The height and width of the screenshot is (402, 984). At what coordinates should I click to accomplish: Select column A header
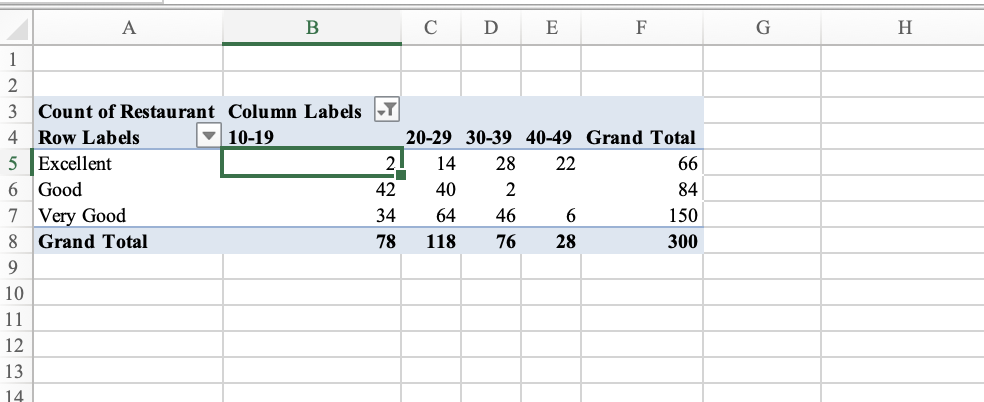(127, 30)
